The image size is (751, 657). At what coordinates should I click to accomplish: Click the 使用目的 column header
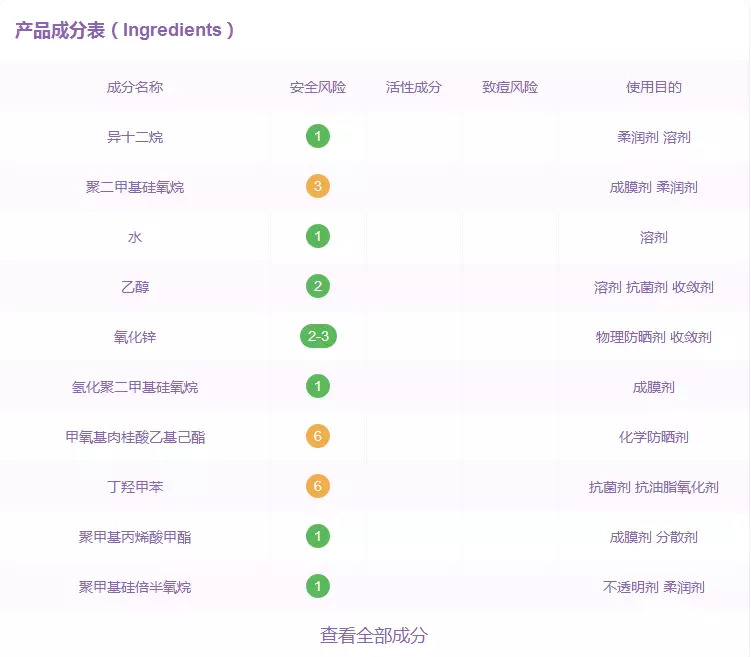pos(653,87)
